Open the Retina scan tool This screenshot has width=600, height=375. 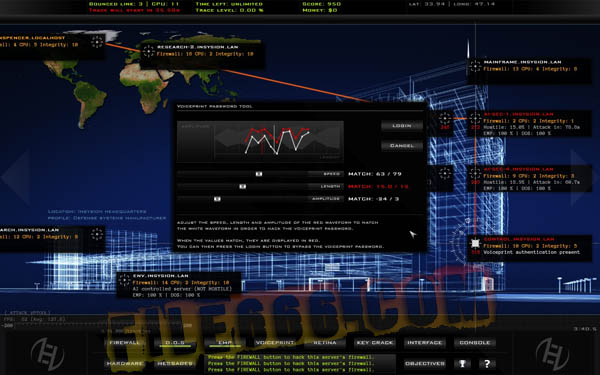325,342
